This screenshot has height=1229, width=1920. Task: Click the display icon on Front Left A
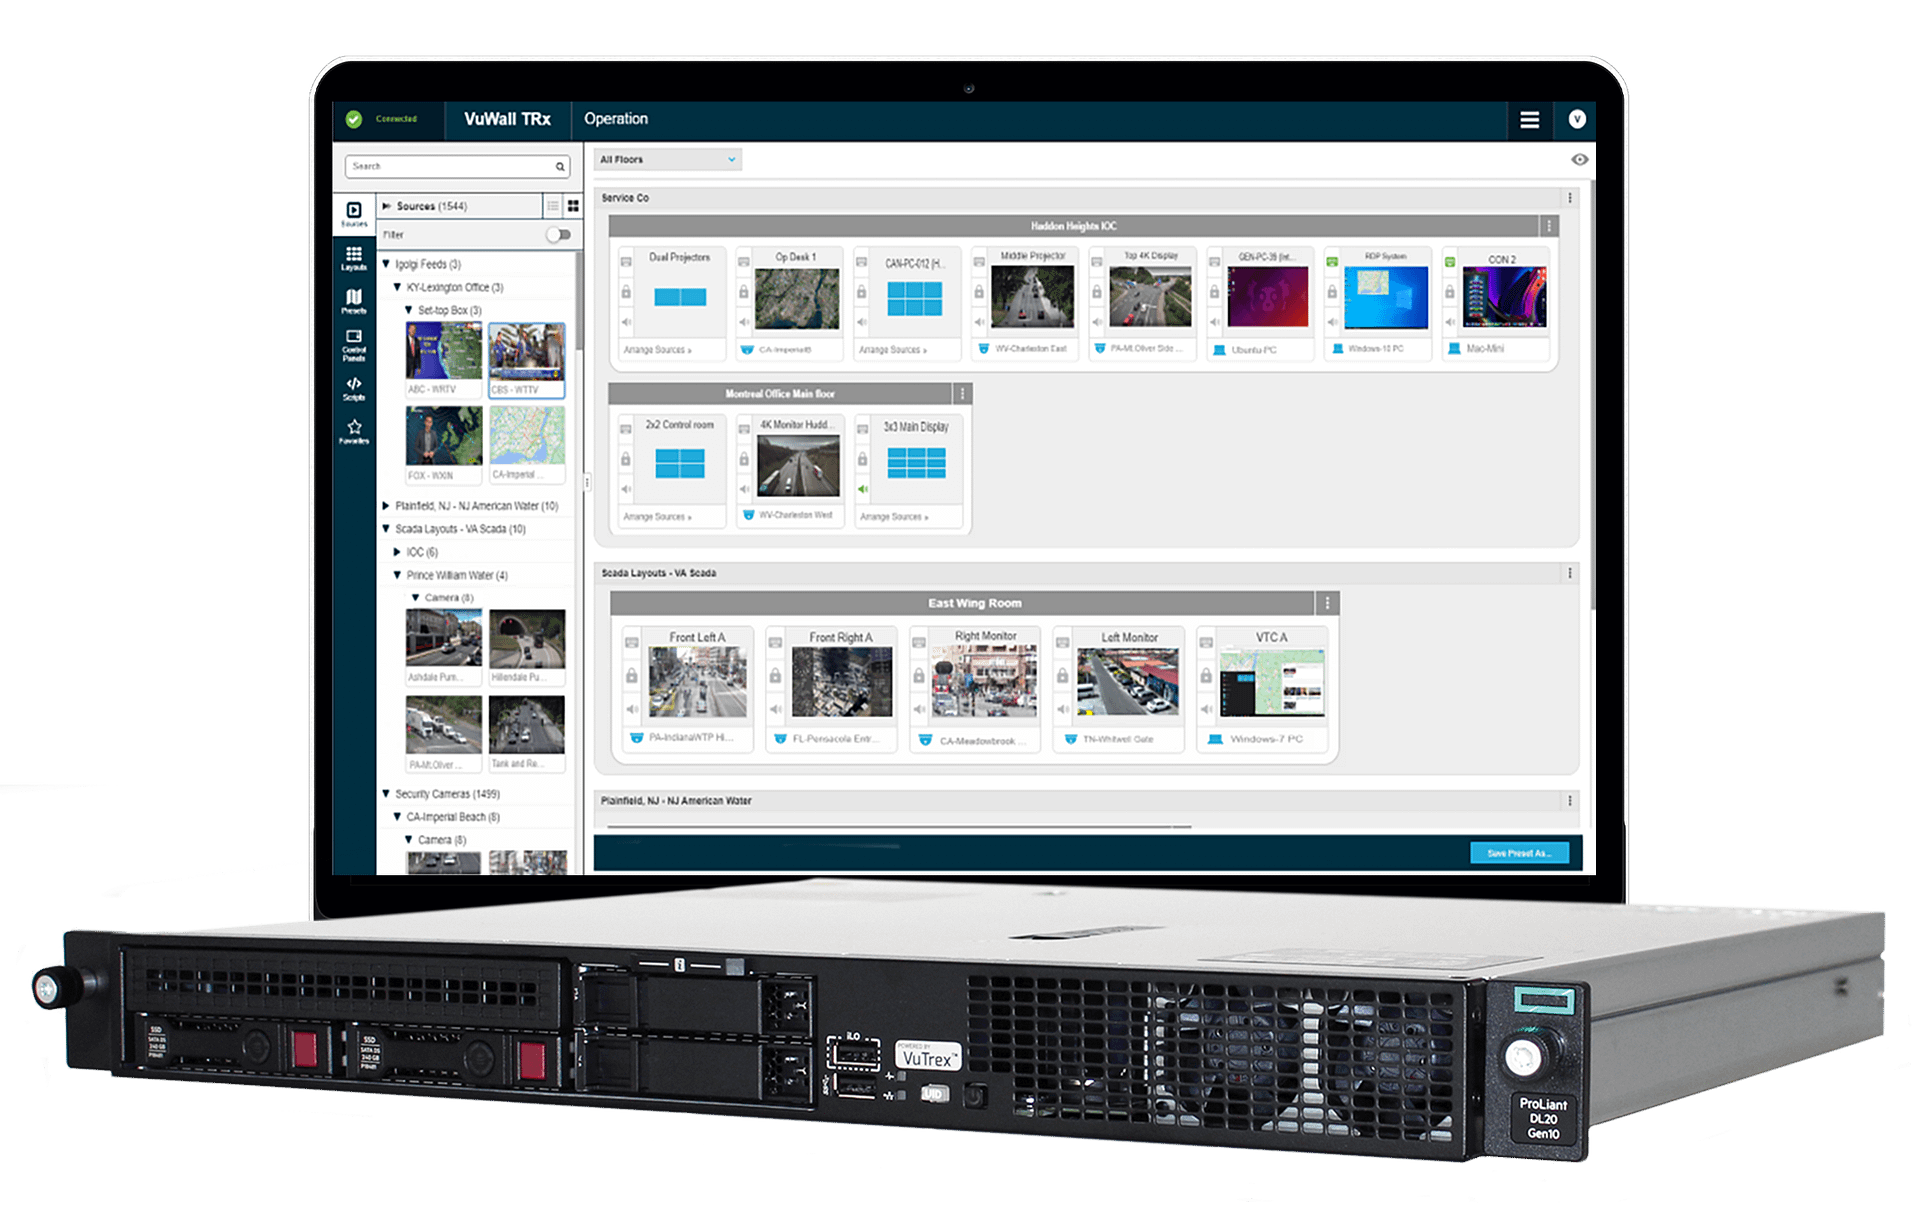click(632, 643)
